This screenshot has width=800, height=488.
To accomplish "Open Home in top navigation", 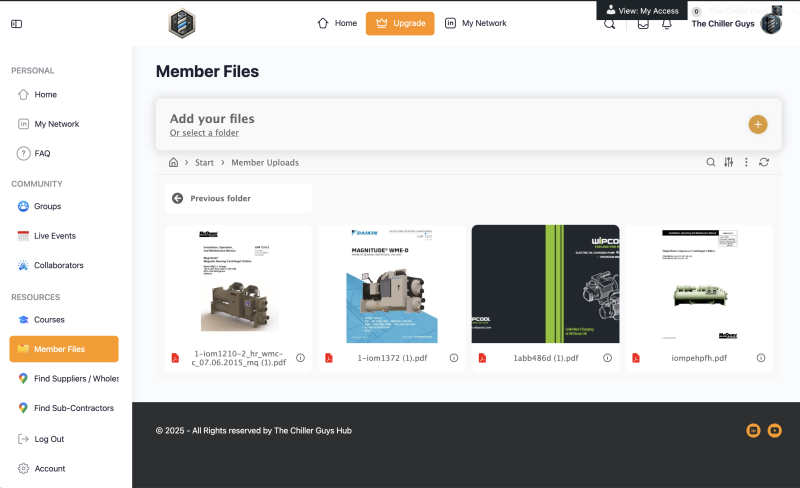I will pyautogui.click(x=337, y=23).
